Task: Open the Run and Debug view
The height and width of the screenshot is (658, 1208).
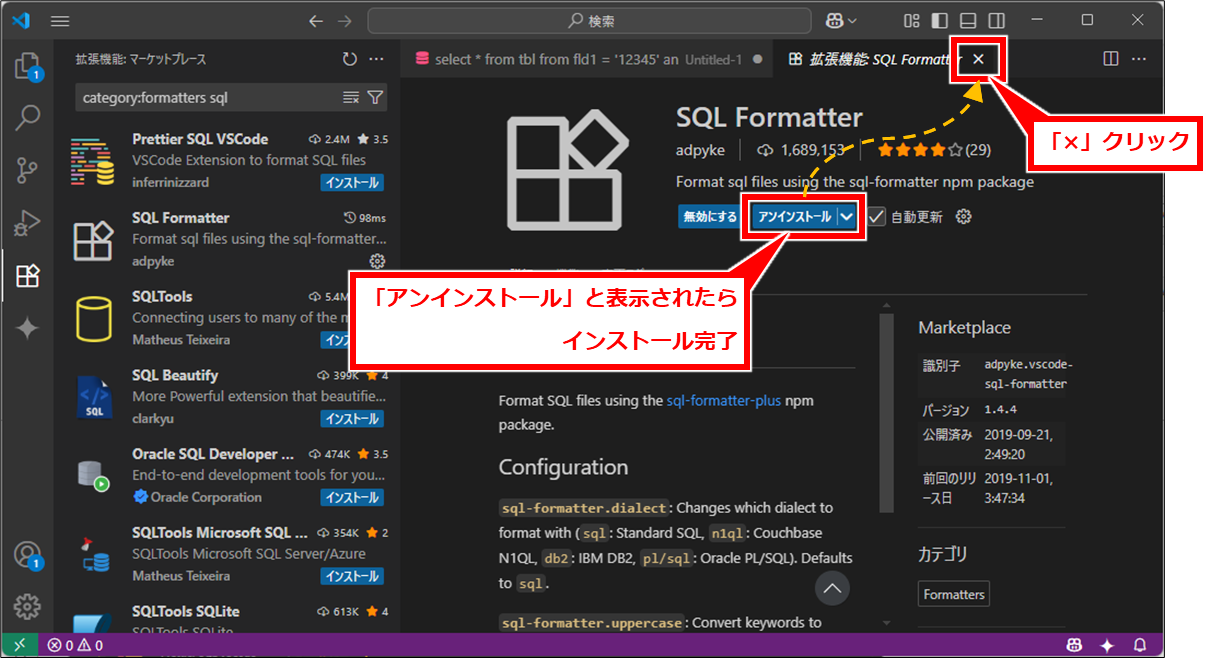Action: tap(27, 223)
